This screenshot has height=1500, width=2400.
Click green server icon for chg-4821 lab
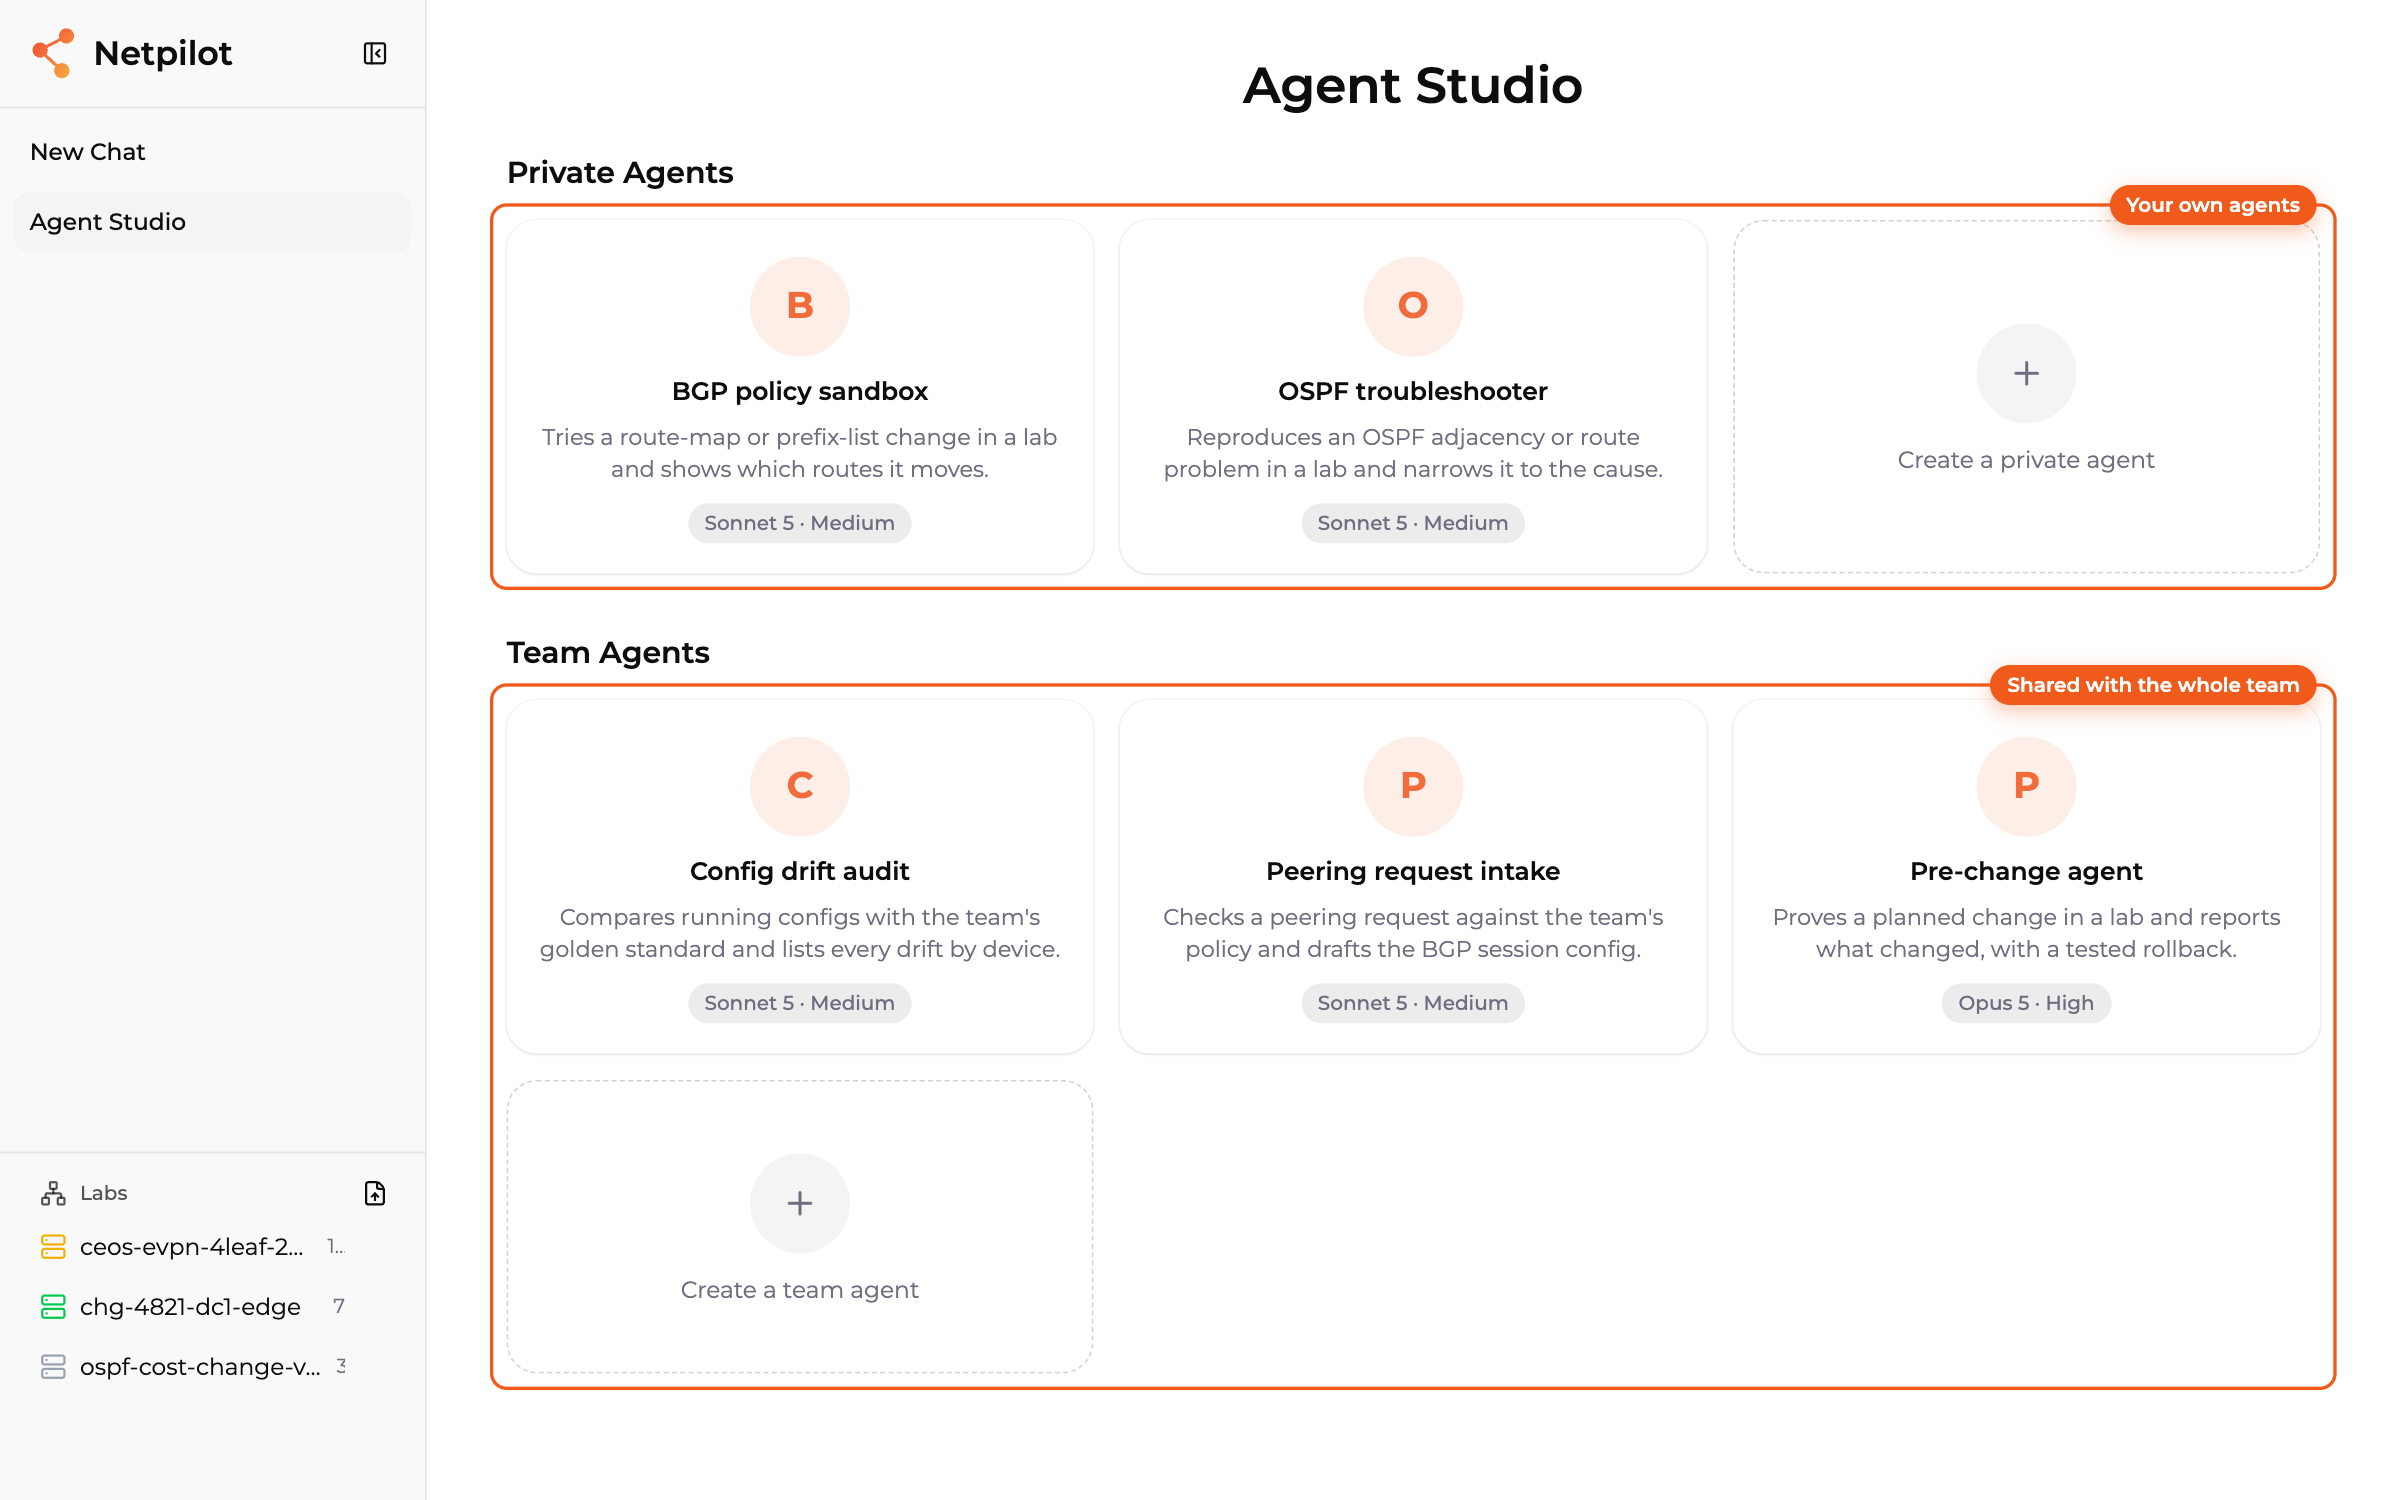[x=53, y=1307]
